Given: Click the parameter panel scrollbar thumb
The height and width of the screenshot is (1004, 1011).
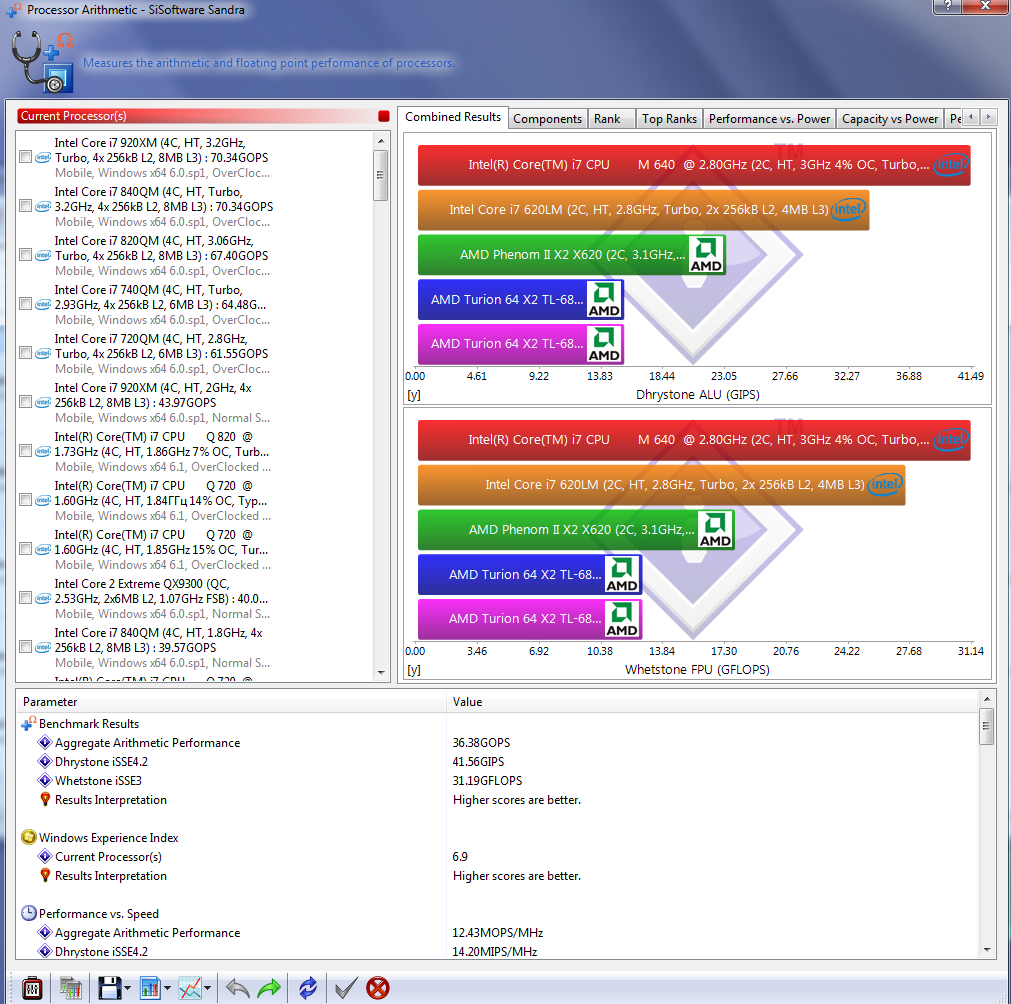Looking at the screenshot, I should tap(986, 726).
